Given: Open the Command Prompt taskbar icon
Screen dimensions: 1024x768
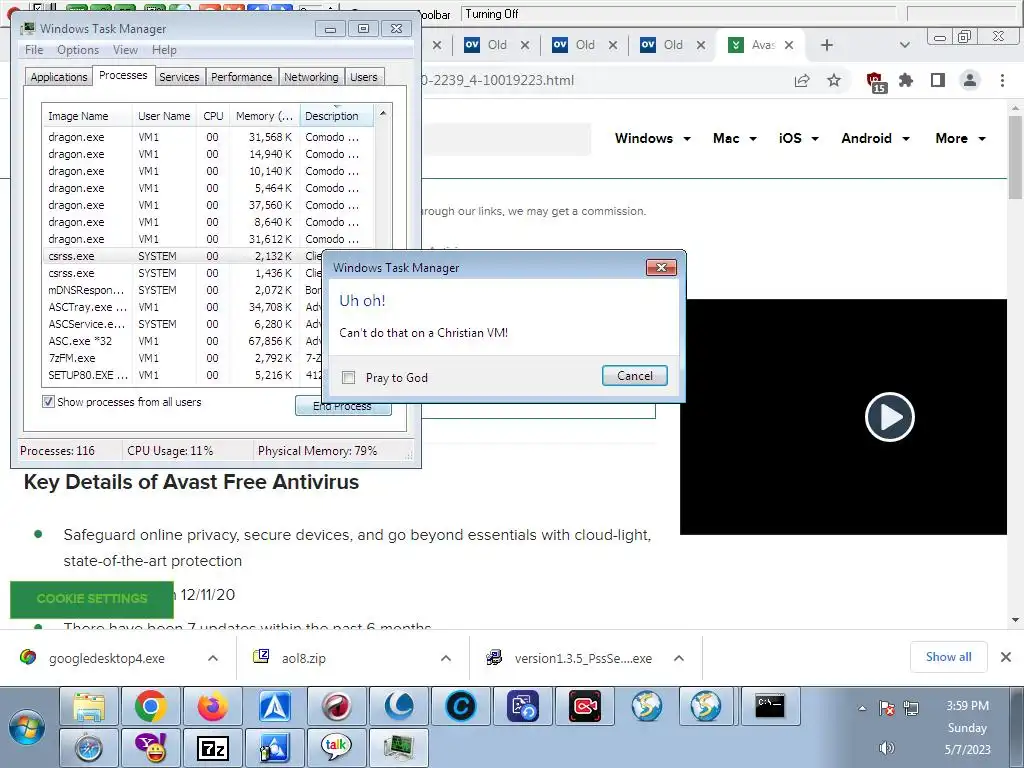Looking at the screenshot, I should (770, 706).
